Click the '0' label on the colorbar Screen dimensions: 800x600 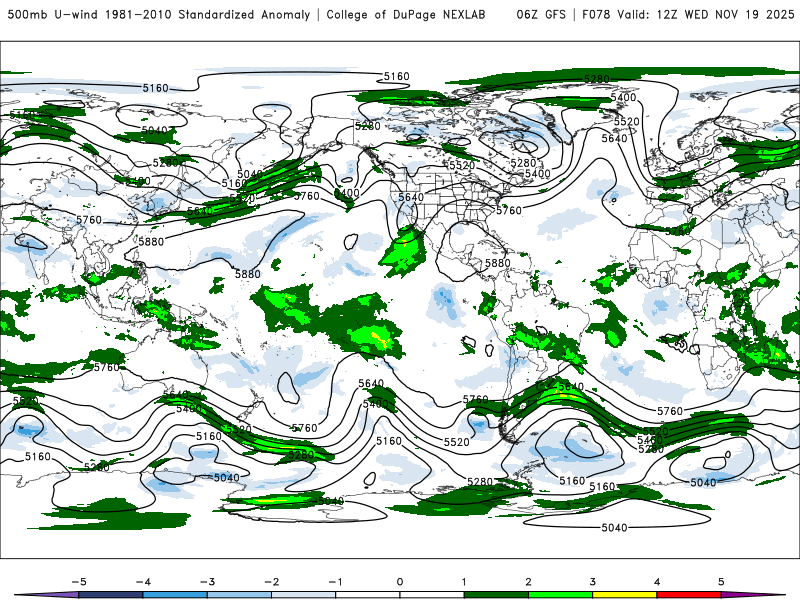400,582
